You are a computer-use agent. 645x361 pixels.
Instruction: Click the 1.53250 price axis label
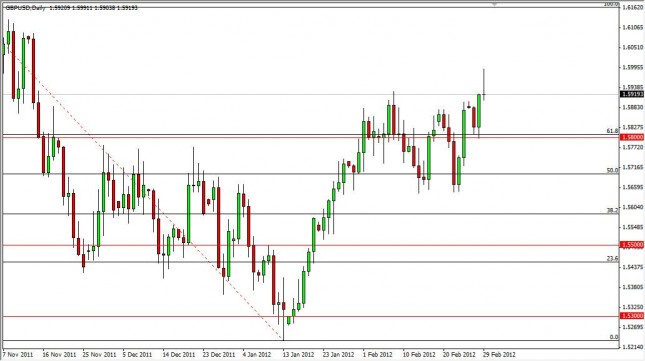click(x=633, y=307)
